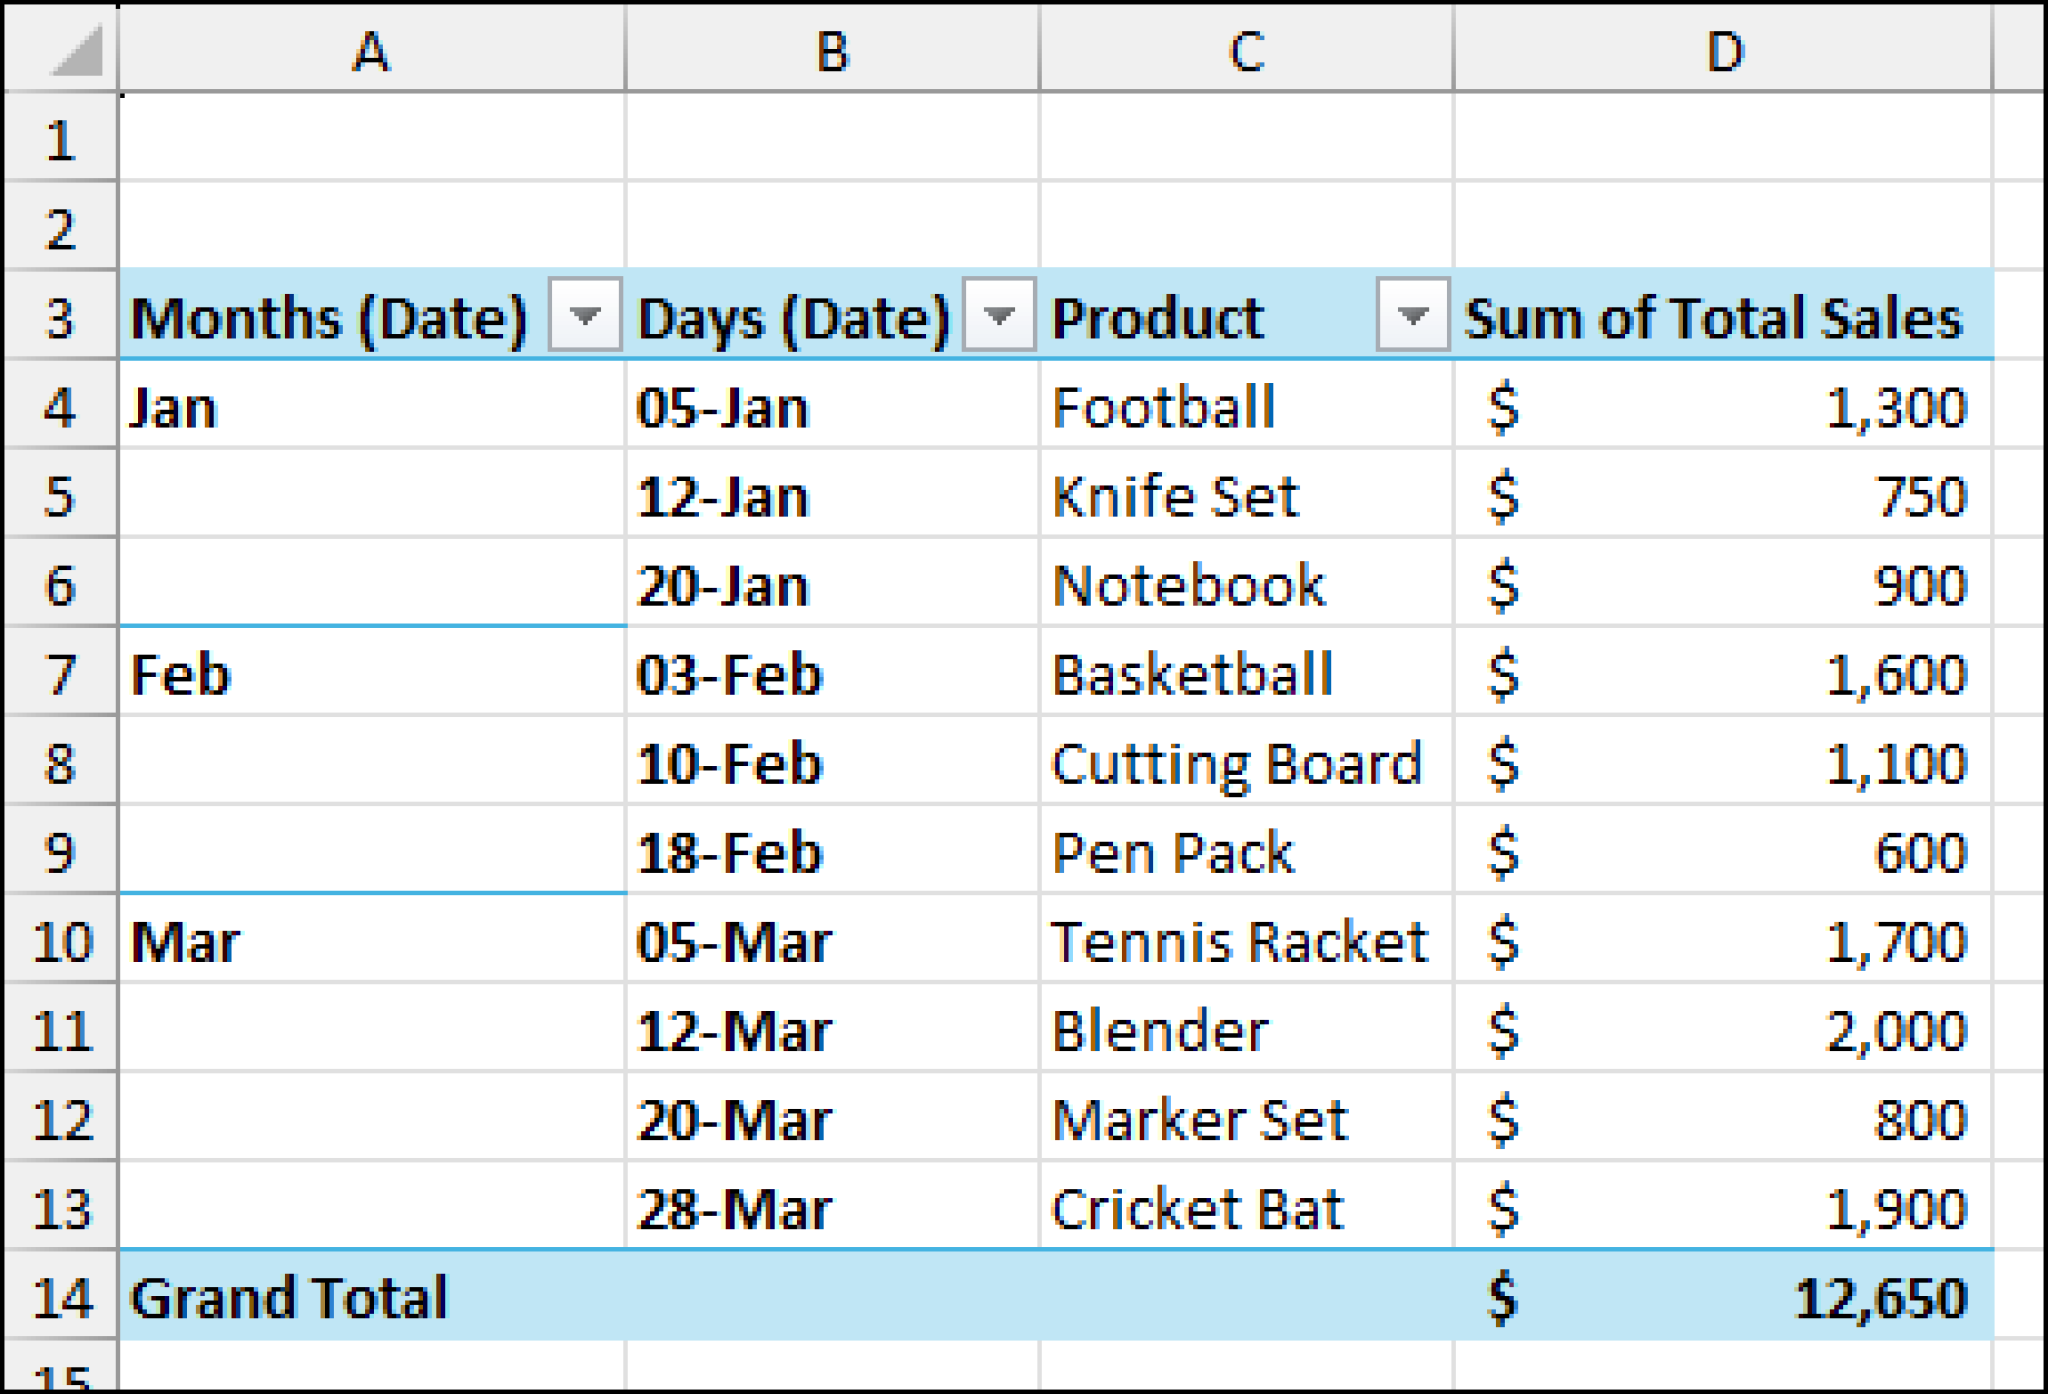The height and width of the screenshot is (1394, 2048).
Task: Open the Product filter dropdown
Action: [1413, 316]
